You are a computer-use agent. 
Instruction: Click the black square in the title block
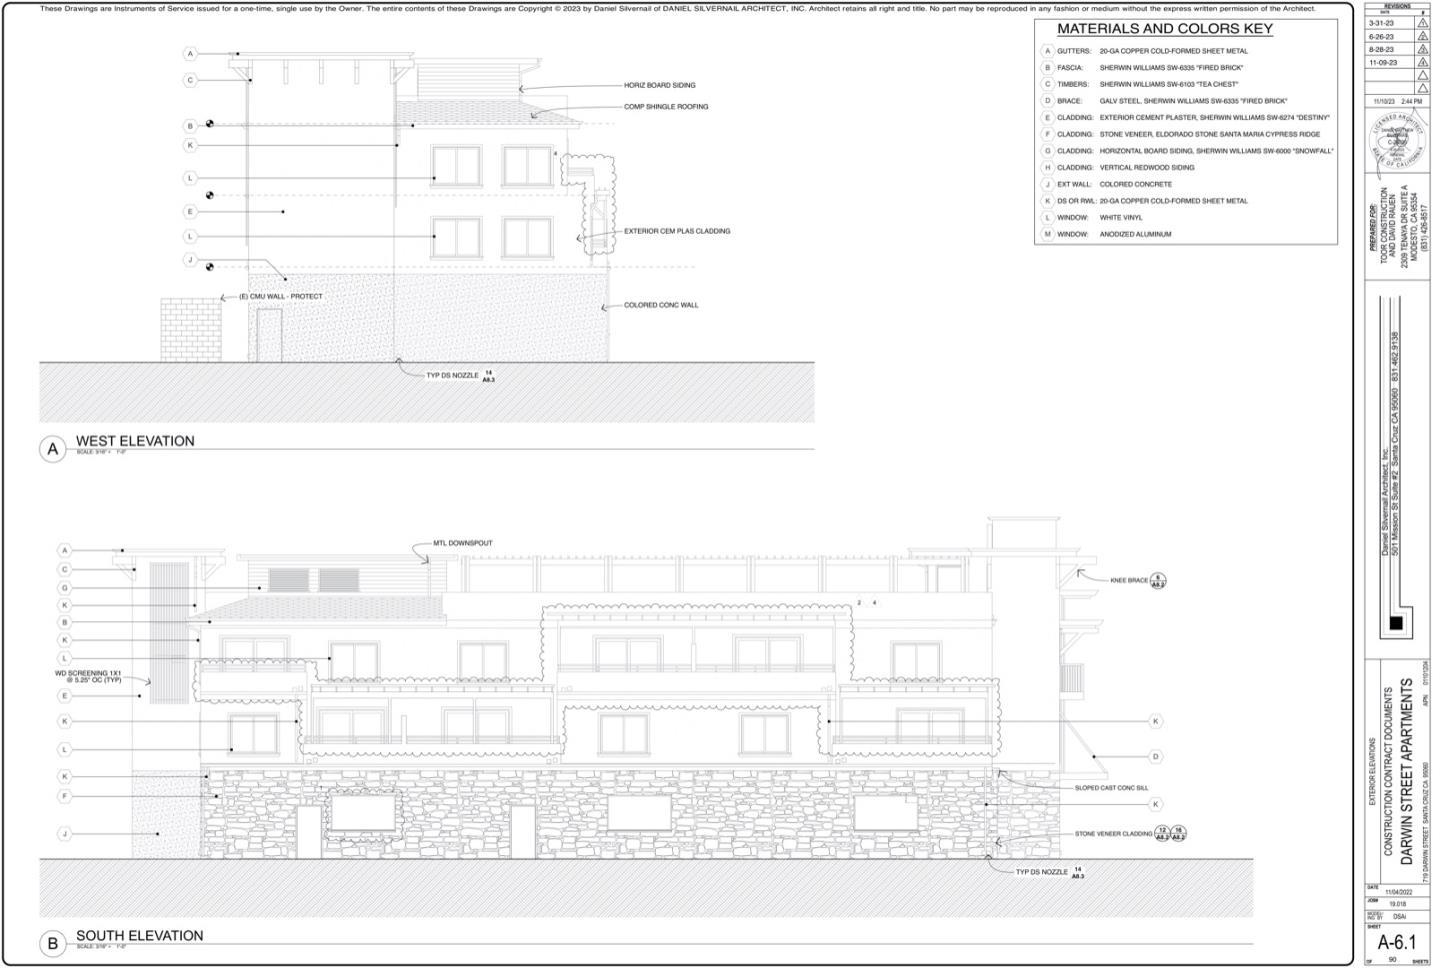(1396, 623)
